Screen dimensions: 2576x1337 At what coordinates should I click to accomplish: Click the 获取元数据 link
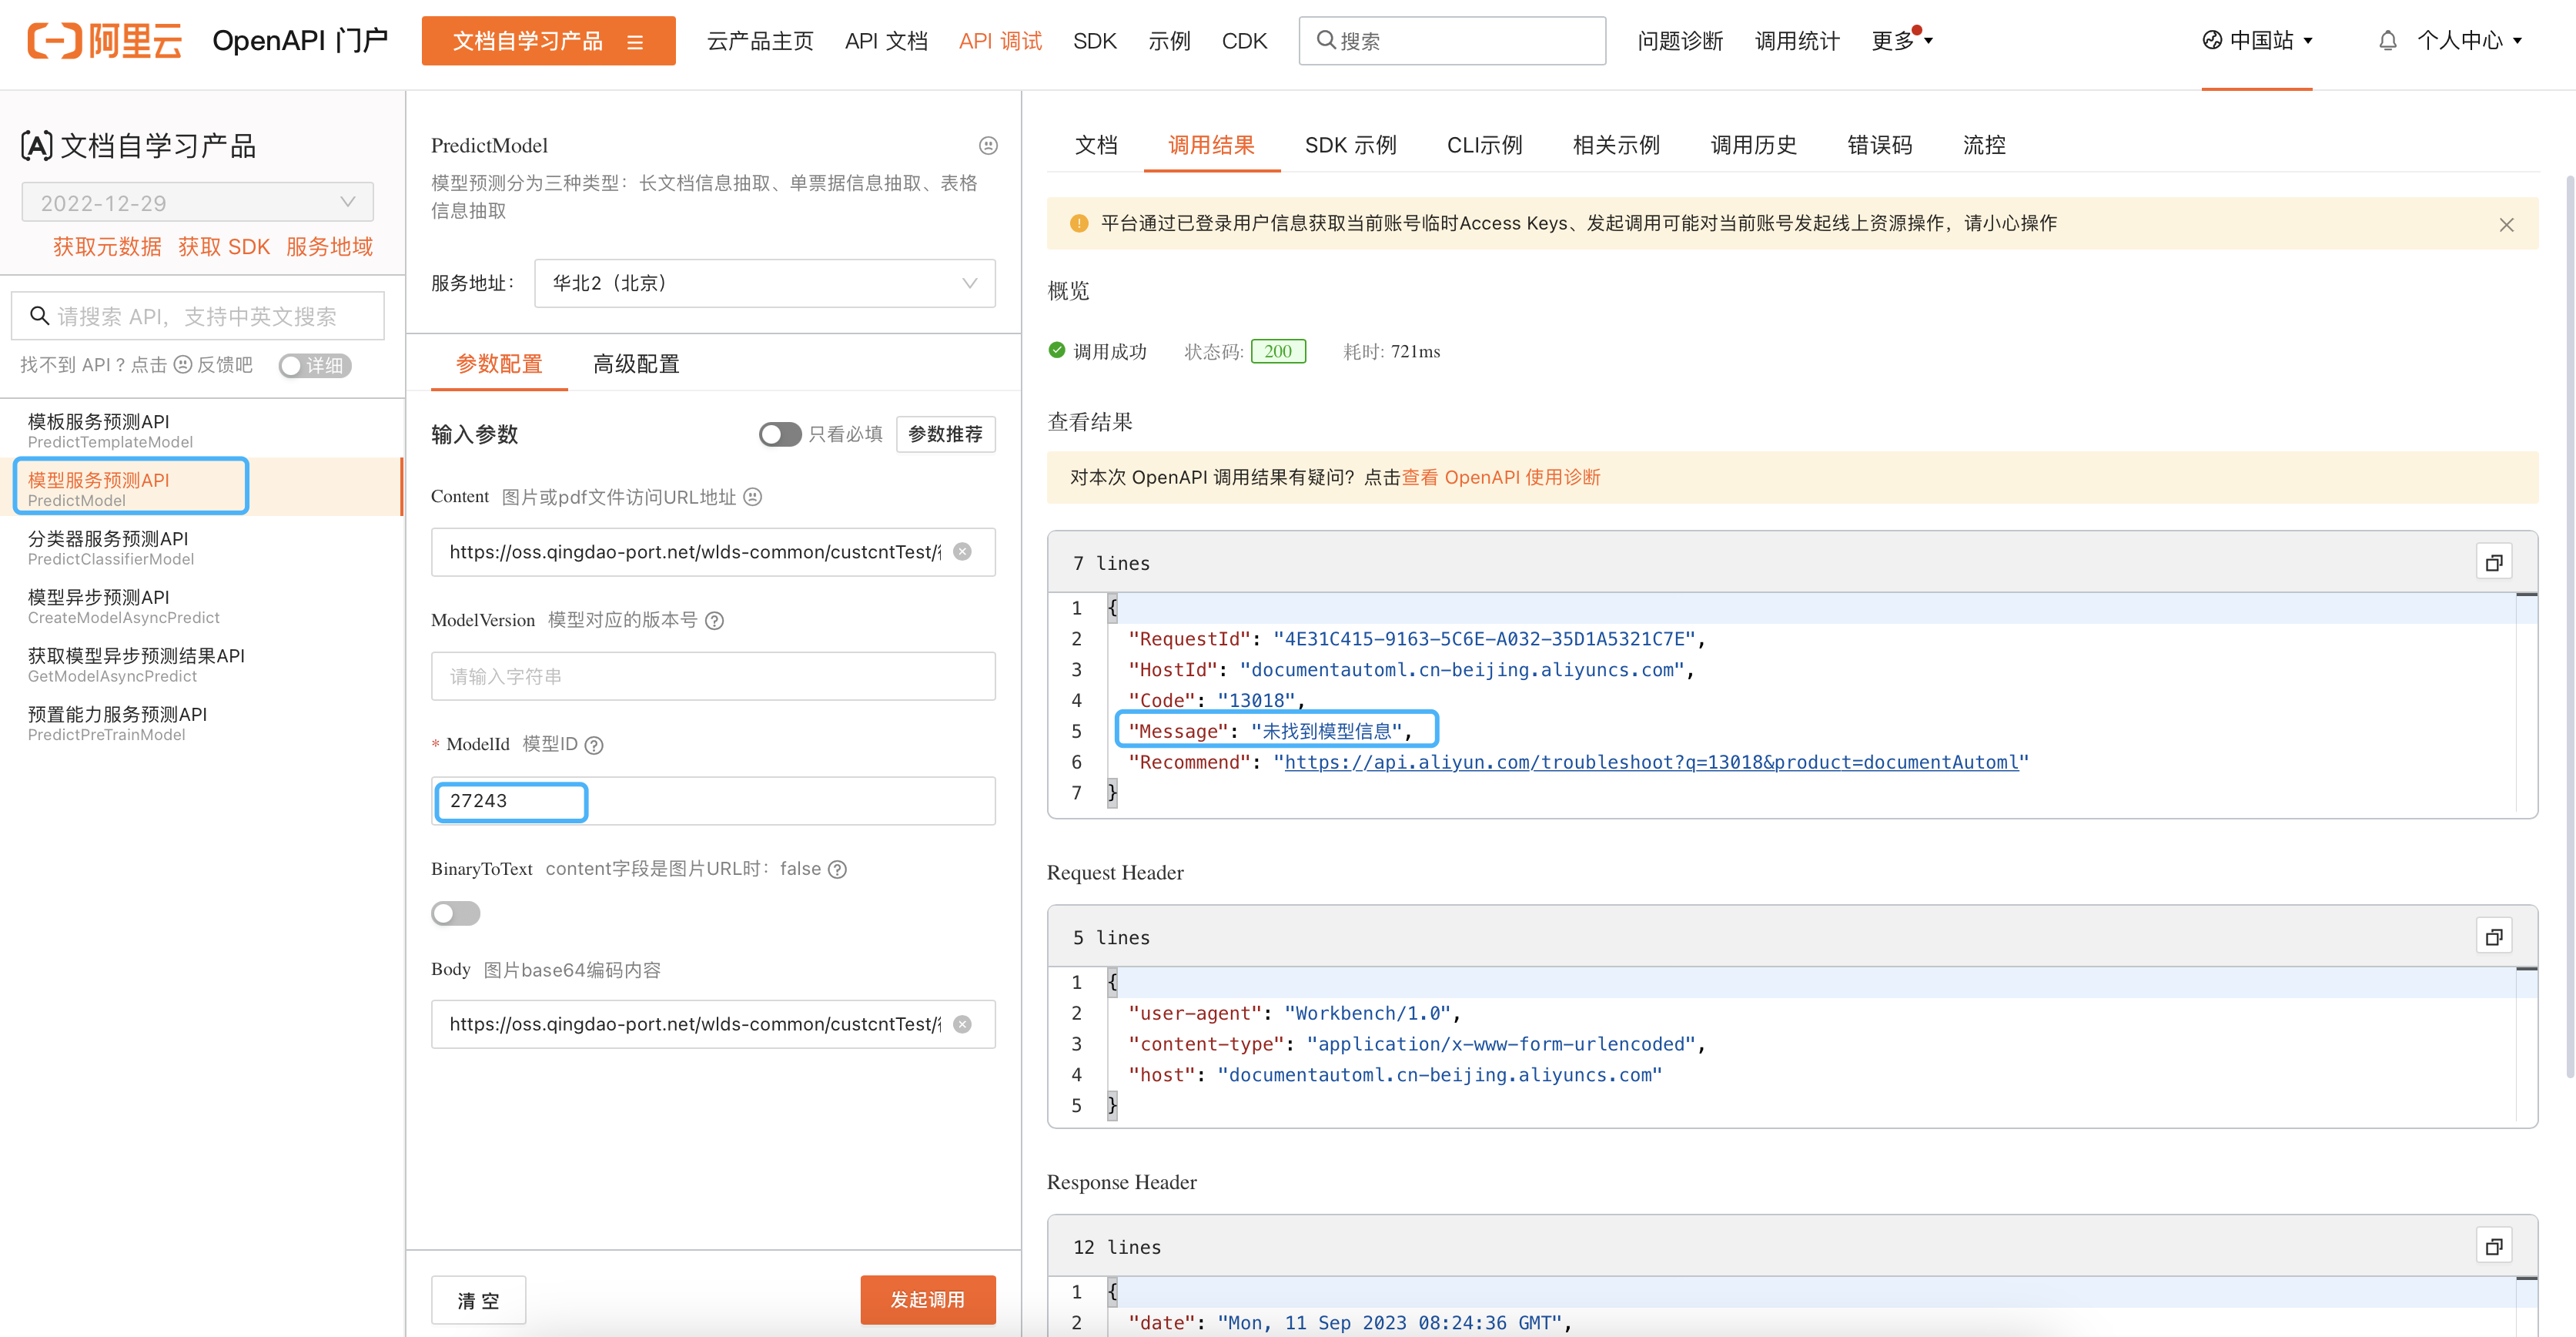coord(107,247)
